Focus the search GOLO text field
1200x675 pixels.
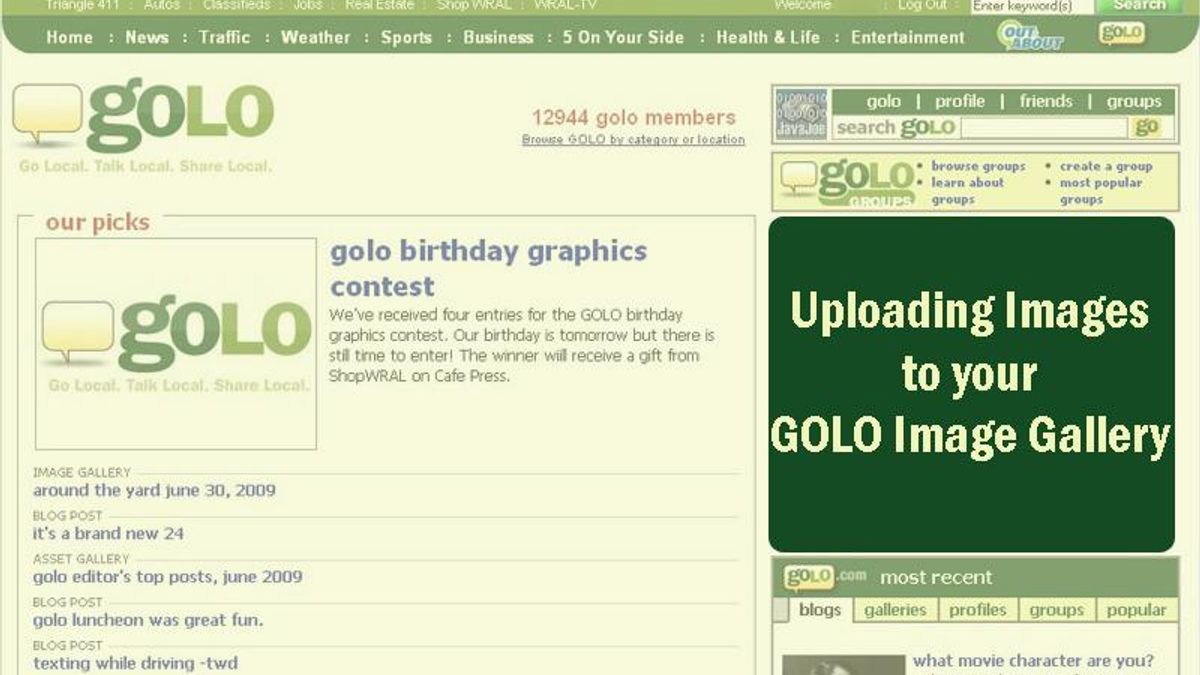[x=1044, y=128]
